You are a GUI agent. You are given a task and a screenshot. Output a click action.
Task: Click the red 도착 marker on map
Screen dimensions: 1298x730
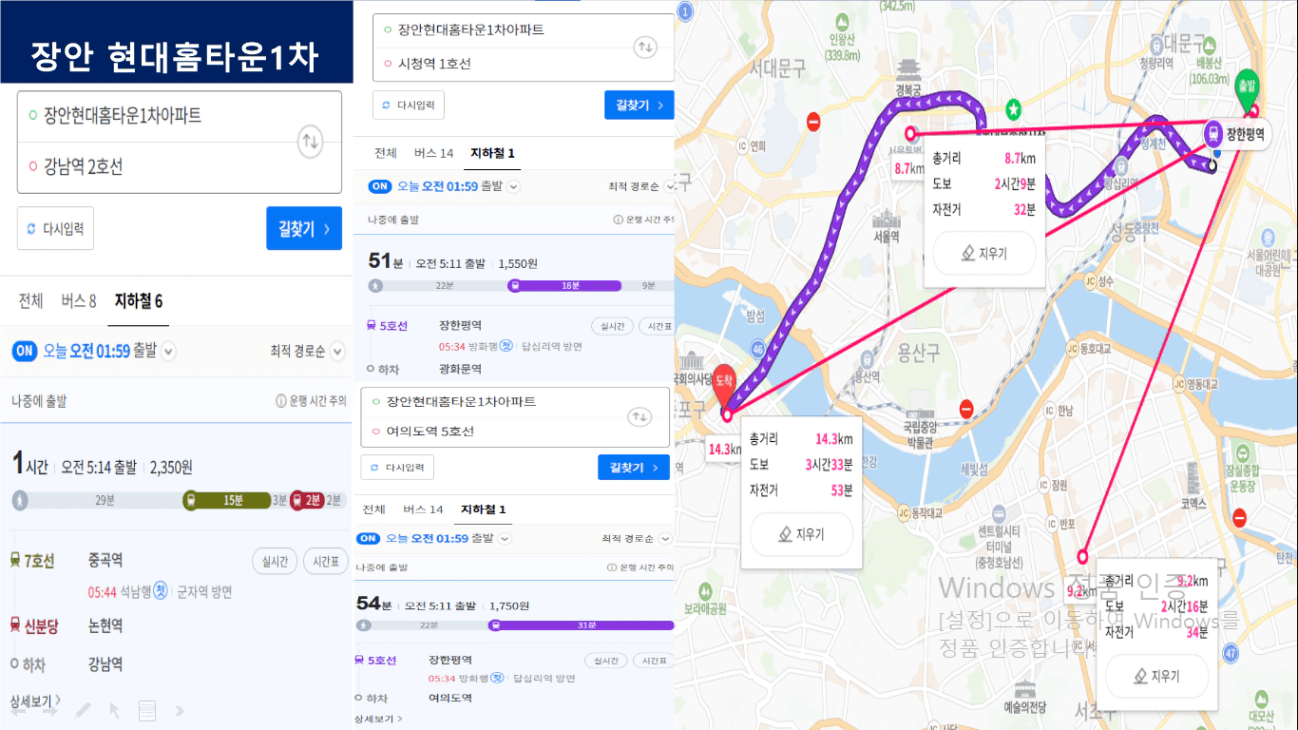click(x=726, y=387)
